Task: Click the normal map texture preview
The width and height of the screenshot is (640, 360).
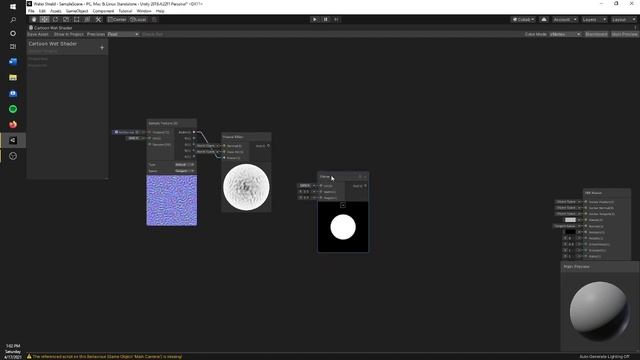Action: pos(171,200)
